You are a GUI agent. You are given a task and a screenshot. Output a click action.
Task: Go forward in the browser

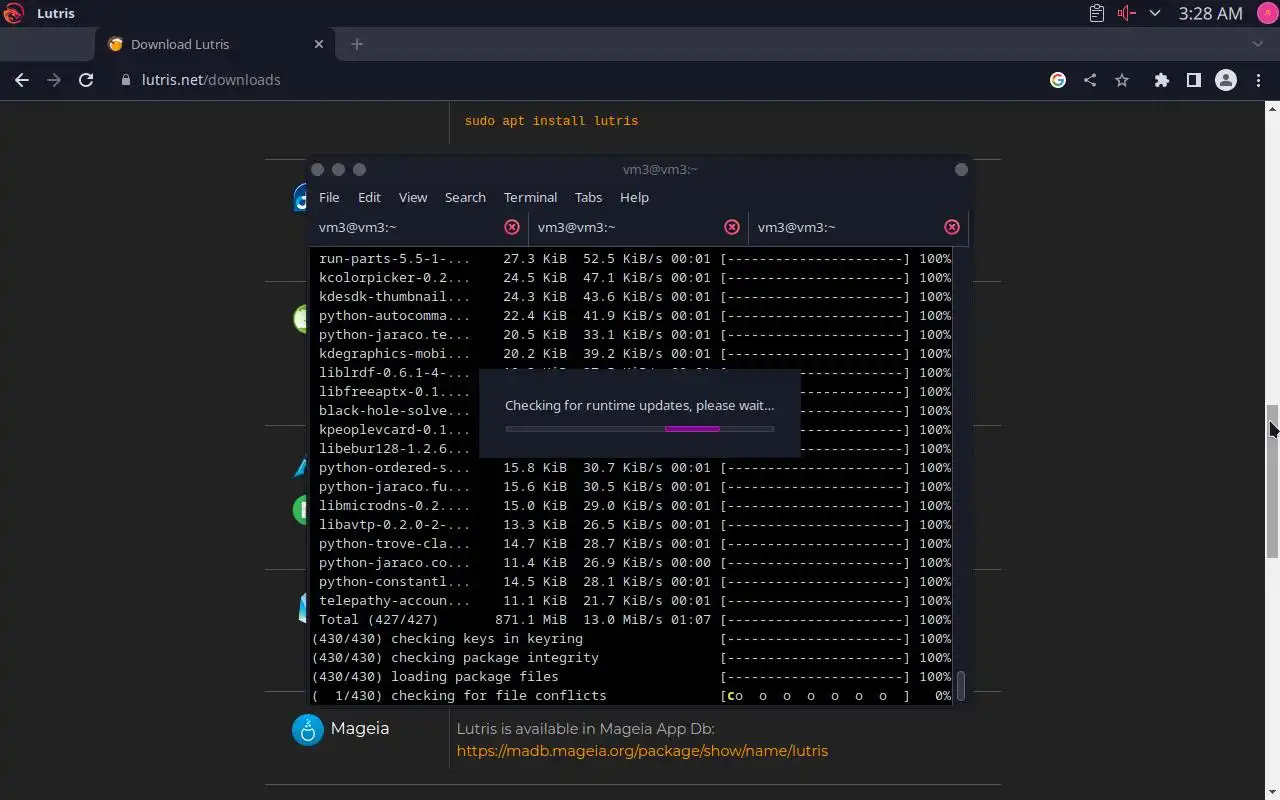54,80
